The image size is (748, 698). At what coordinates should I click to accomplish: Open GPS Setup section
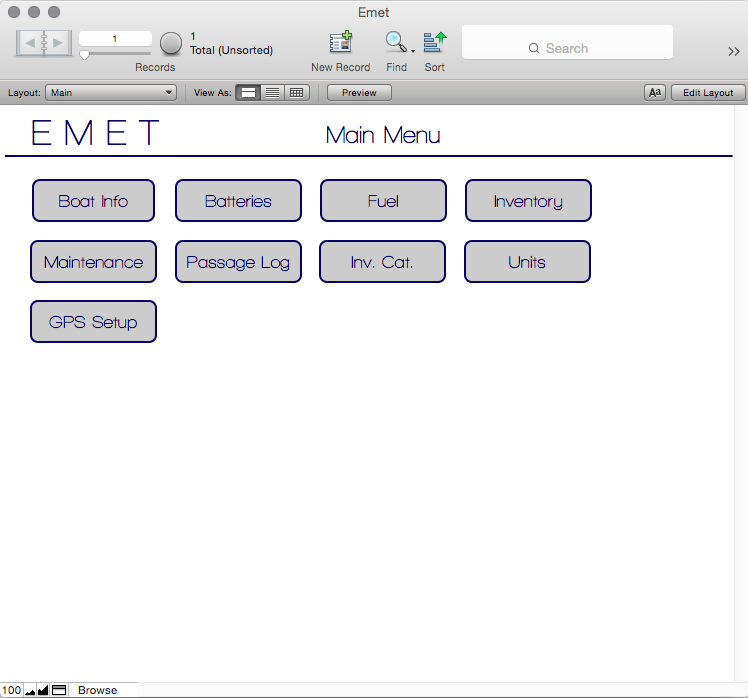[94, 322]
